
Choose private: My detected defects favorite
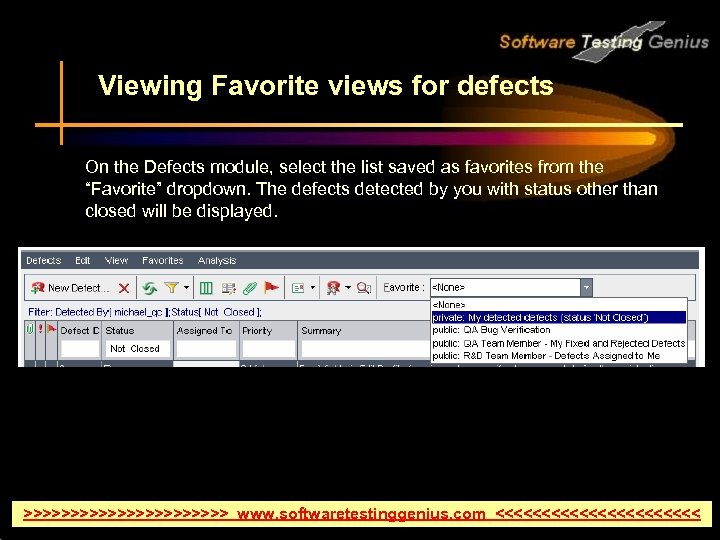559,317
